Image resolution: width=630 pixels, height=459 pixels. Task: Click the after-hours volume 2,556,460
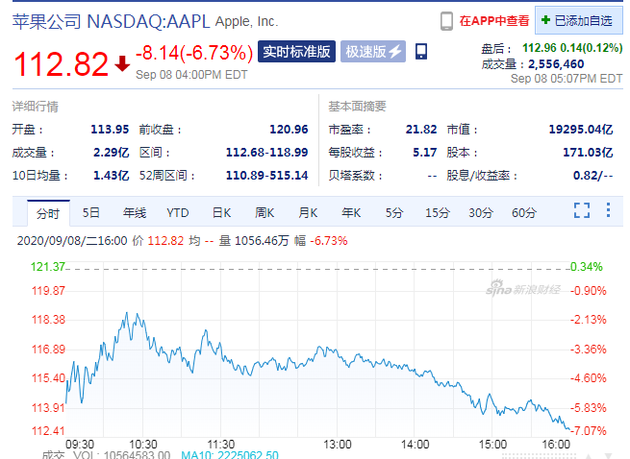click(x=556, y=64)
